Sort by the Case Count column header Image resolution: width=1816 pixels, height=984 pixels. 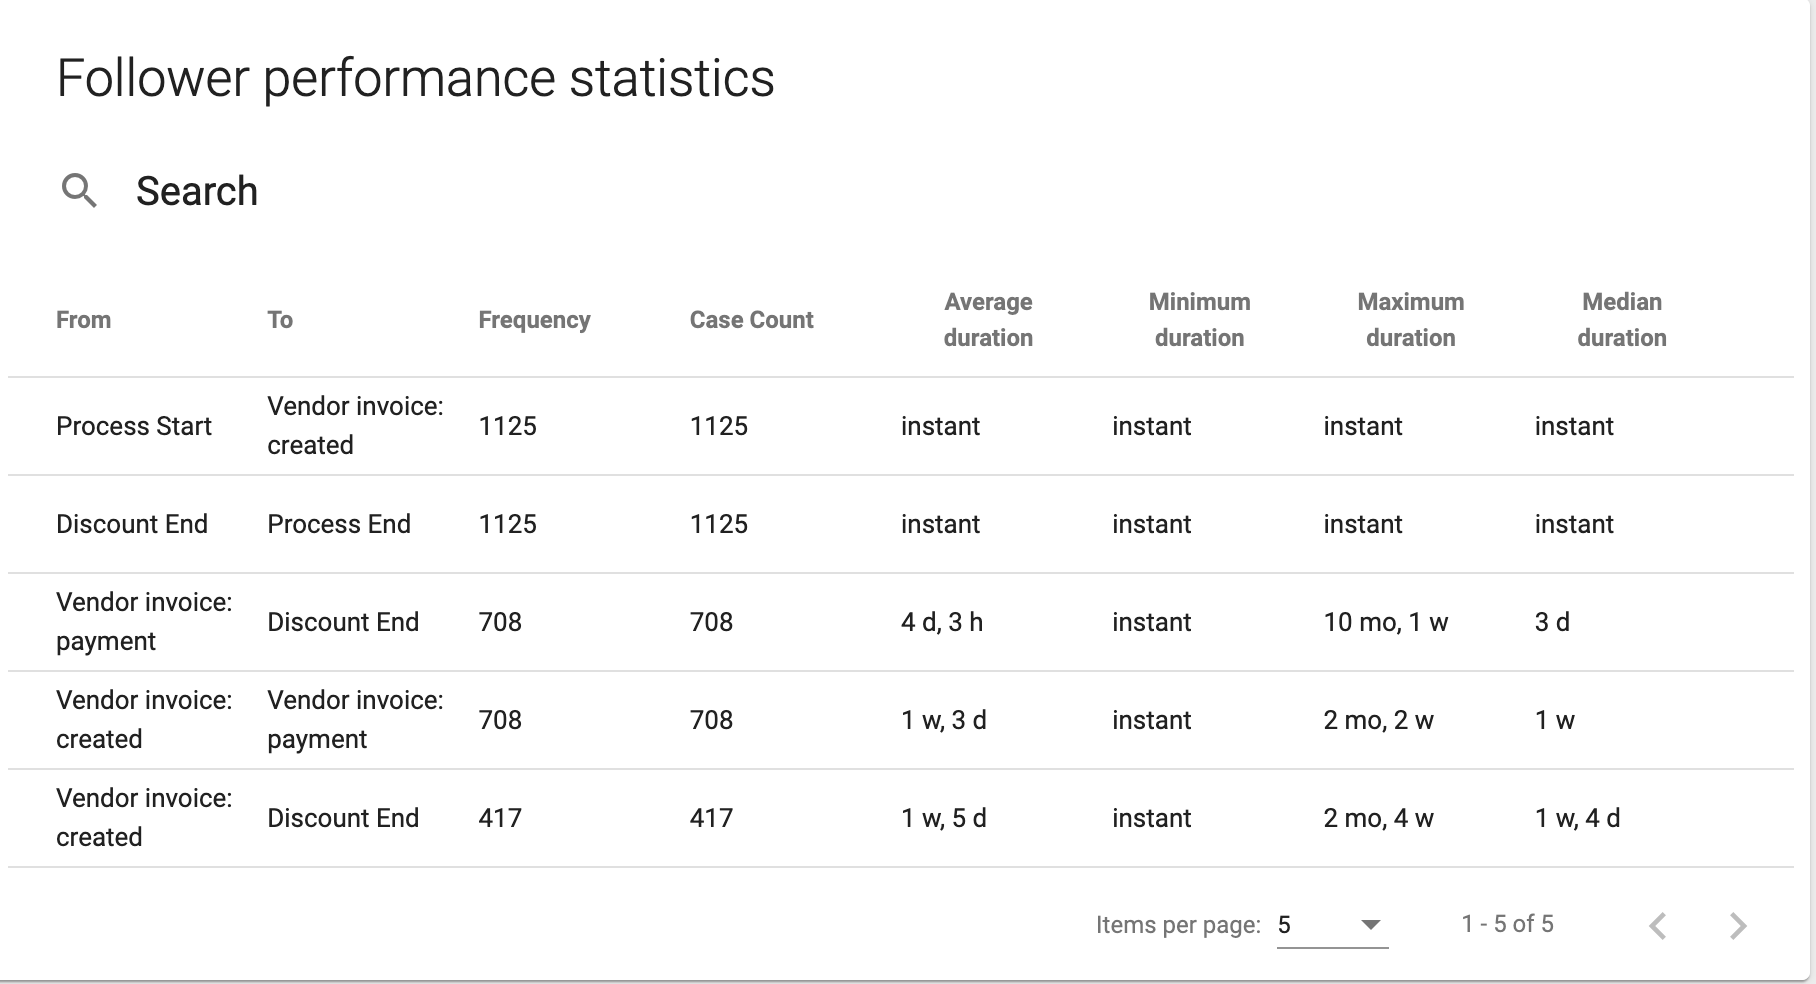[751, 320]
